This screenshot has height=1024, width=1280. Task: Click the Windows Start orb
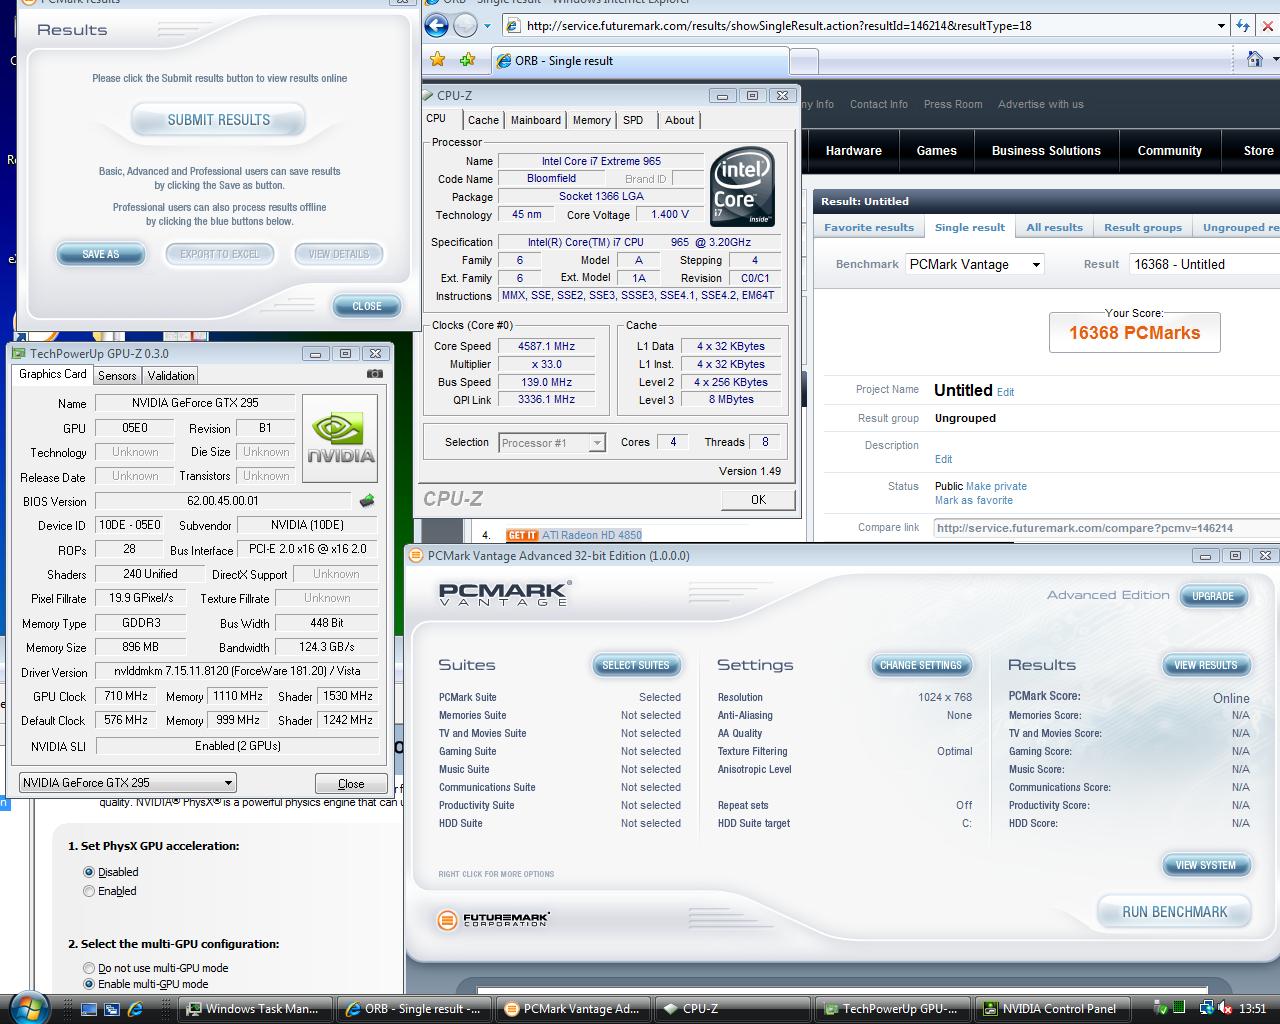pos(28,1006)
